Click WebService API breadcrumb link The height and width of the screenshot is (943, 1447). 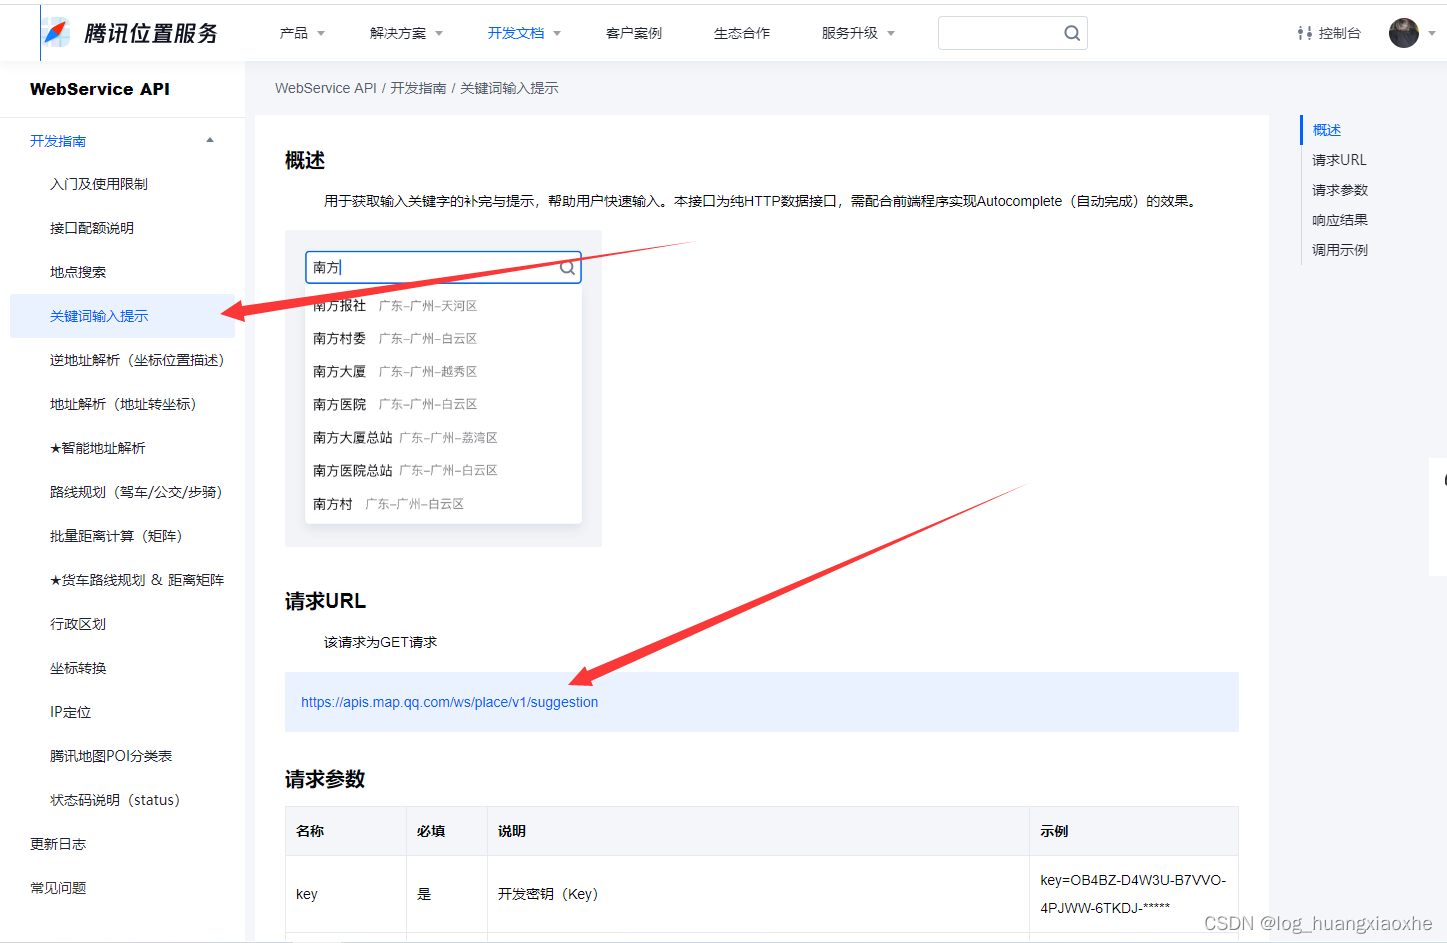pos(326,88)
